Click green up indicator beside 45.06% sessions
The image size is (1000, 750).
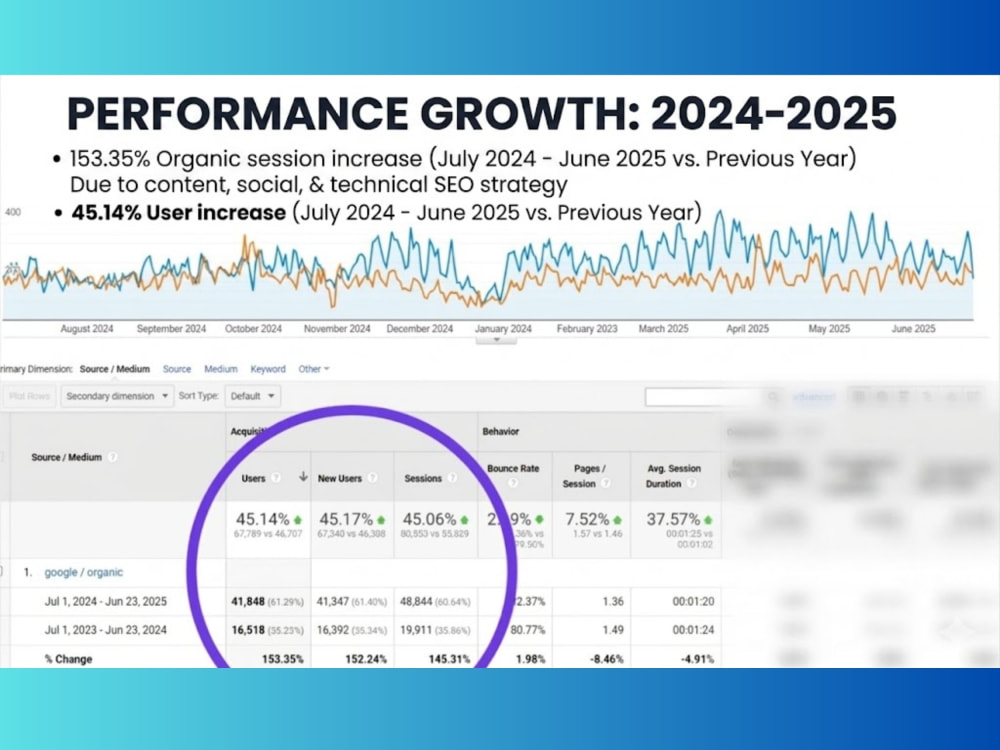(464, 520)
